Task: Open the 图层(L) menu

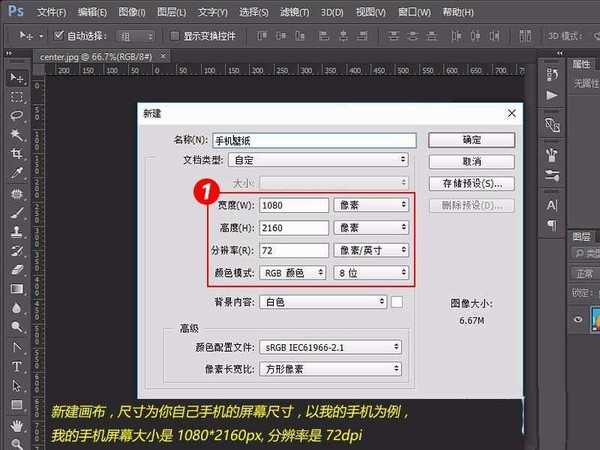Action: coord(171,12)
